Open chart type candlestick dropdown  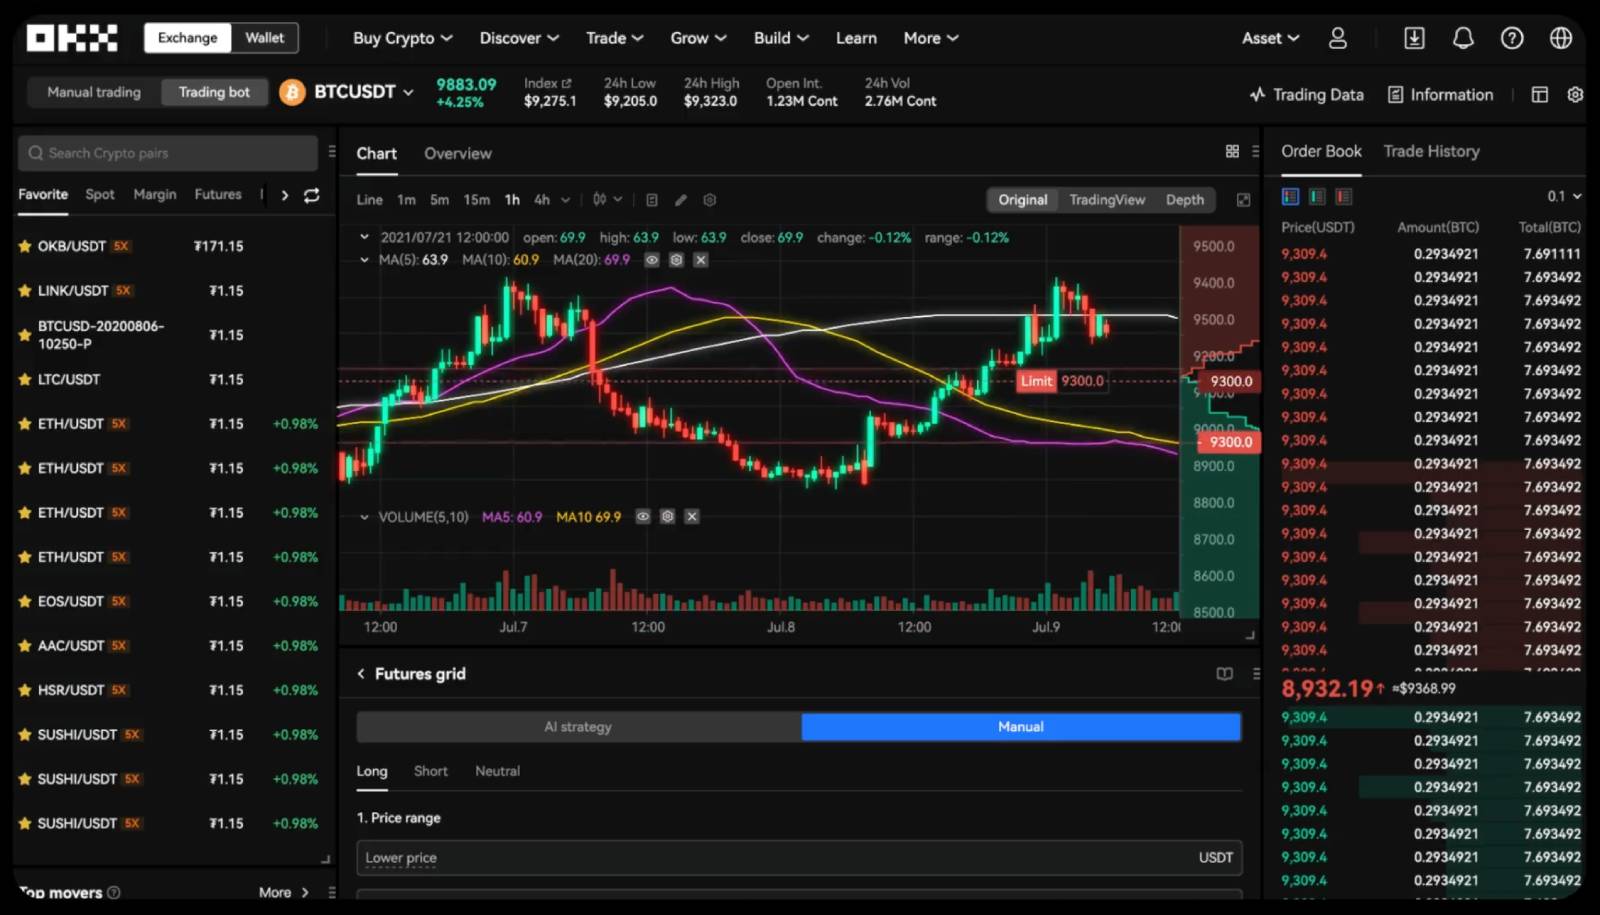click(607, 200)
